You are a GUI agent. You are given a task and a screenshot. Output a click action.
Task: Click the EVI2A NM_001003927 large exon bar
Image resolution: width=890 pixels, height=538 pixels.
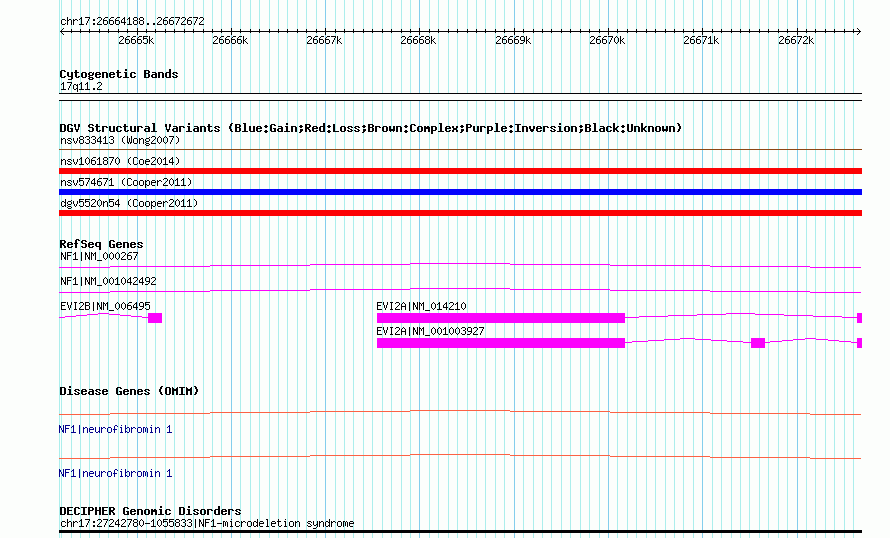click(x=501, y=343)
